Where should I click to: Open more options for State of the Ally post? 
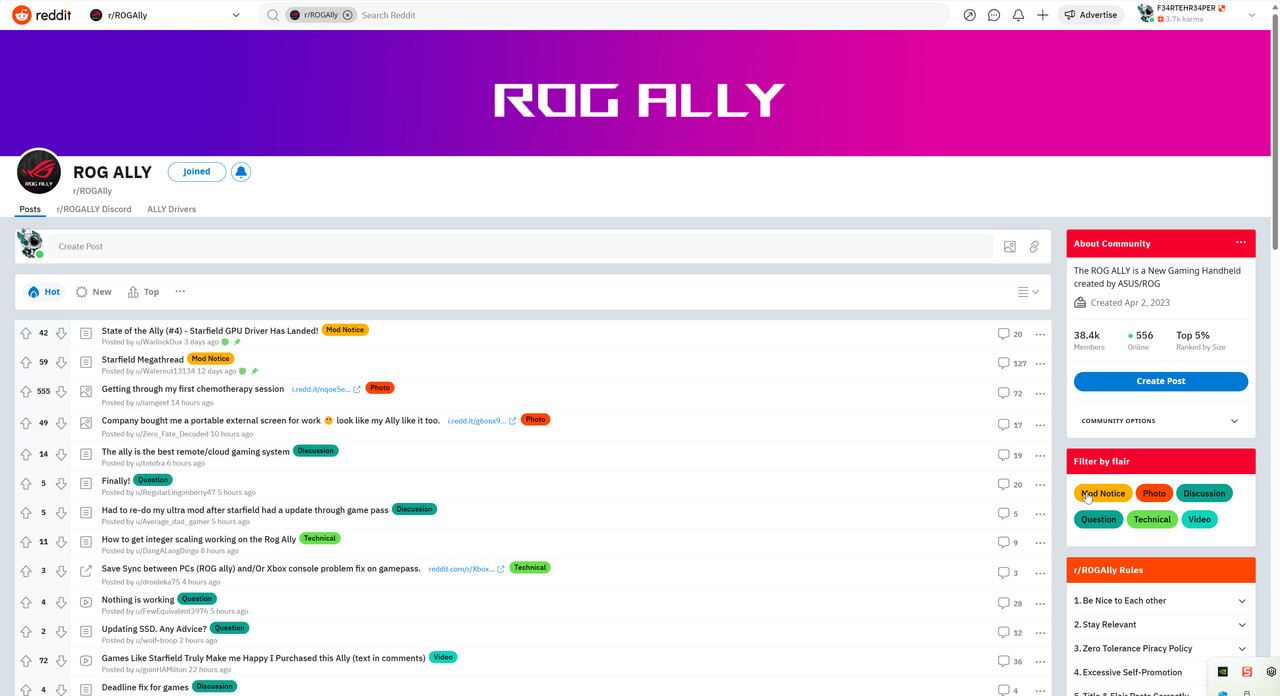(1040, 334)
